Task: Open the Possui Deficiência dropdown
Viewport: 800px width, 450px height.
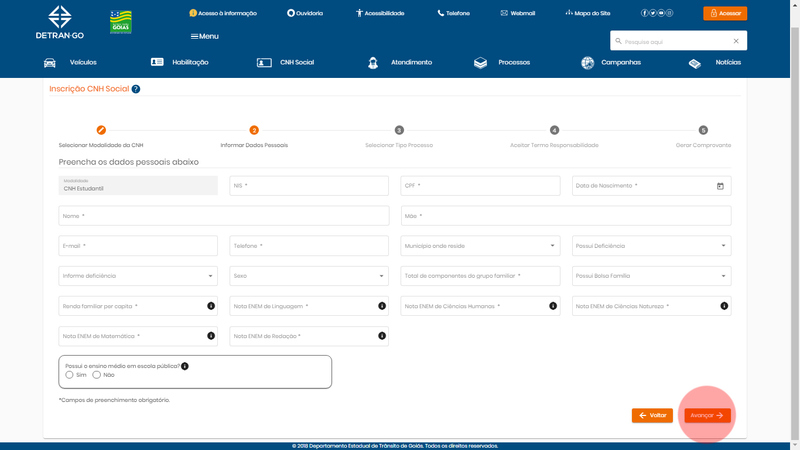Action: click(651, 246)
